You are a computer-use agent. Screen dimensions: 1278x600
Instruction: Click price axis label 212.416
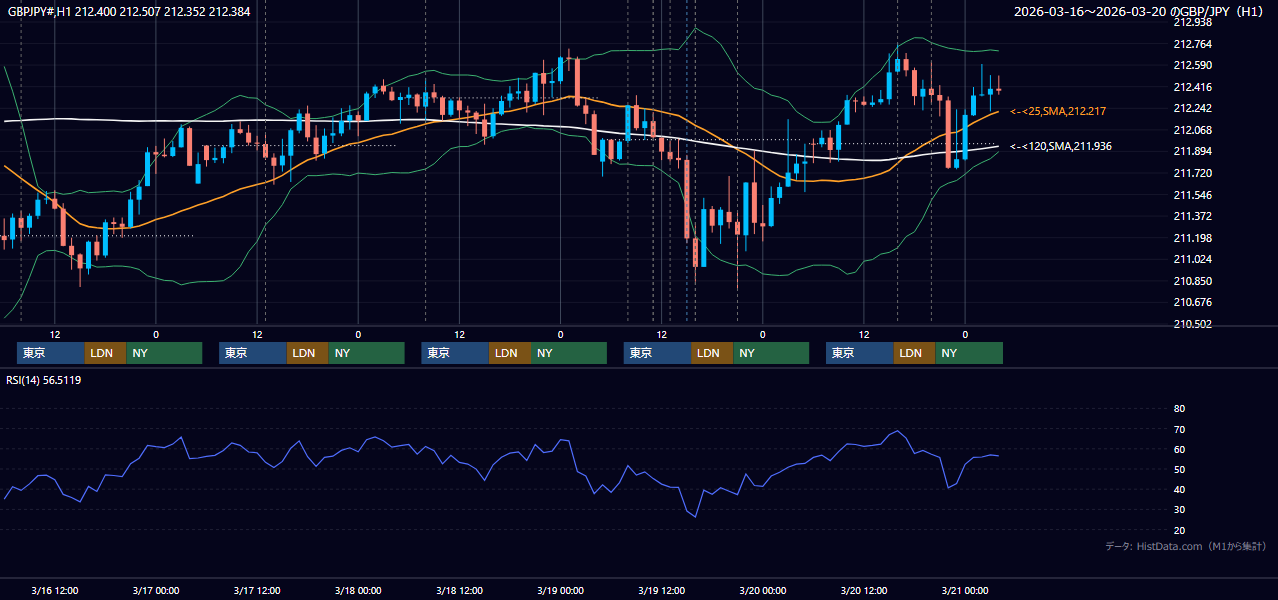click(1192, 87)
